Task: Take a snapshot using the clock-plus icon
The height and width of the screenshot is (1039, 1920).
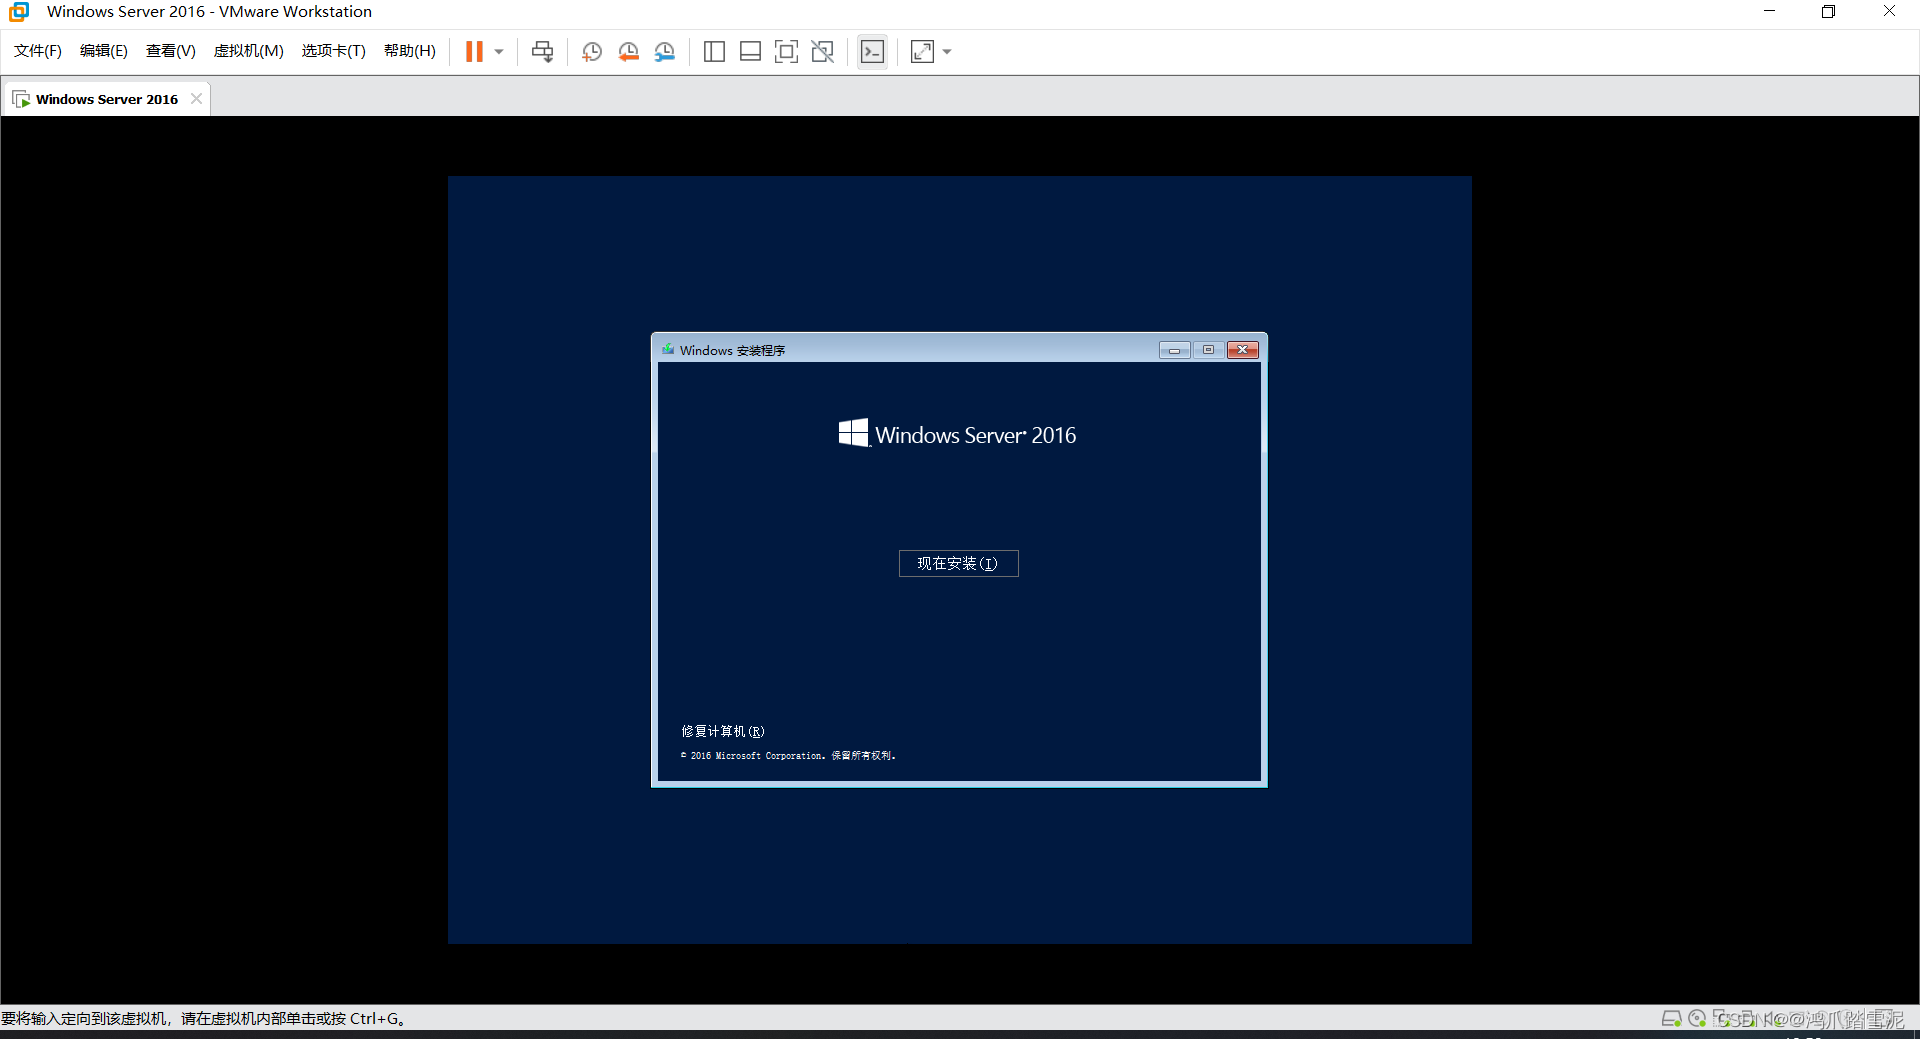Action: coord(592,51)
